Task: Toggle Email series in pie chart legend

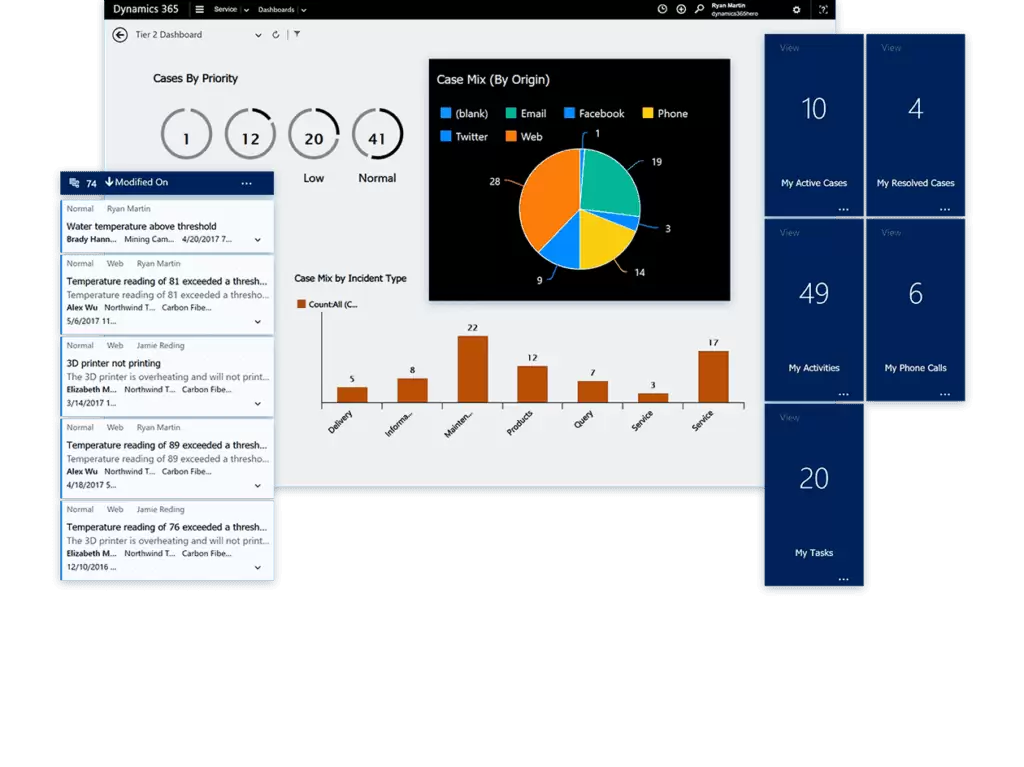Action: click(x=526, y=114)
